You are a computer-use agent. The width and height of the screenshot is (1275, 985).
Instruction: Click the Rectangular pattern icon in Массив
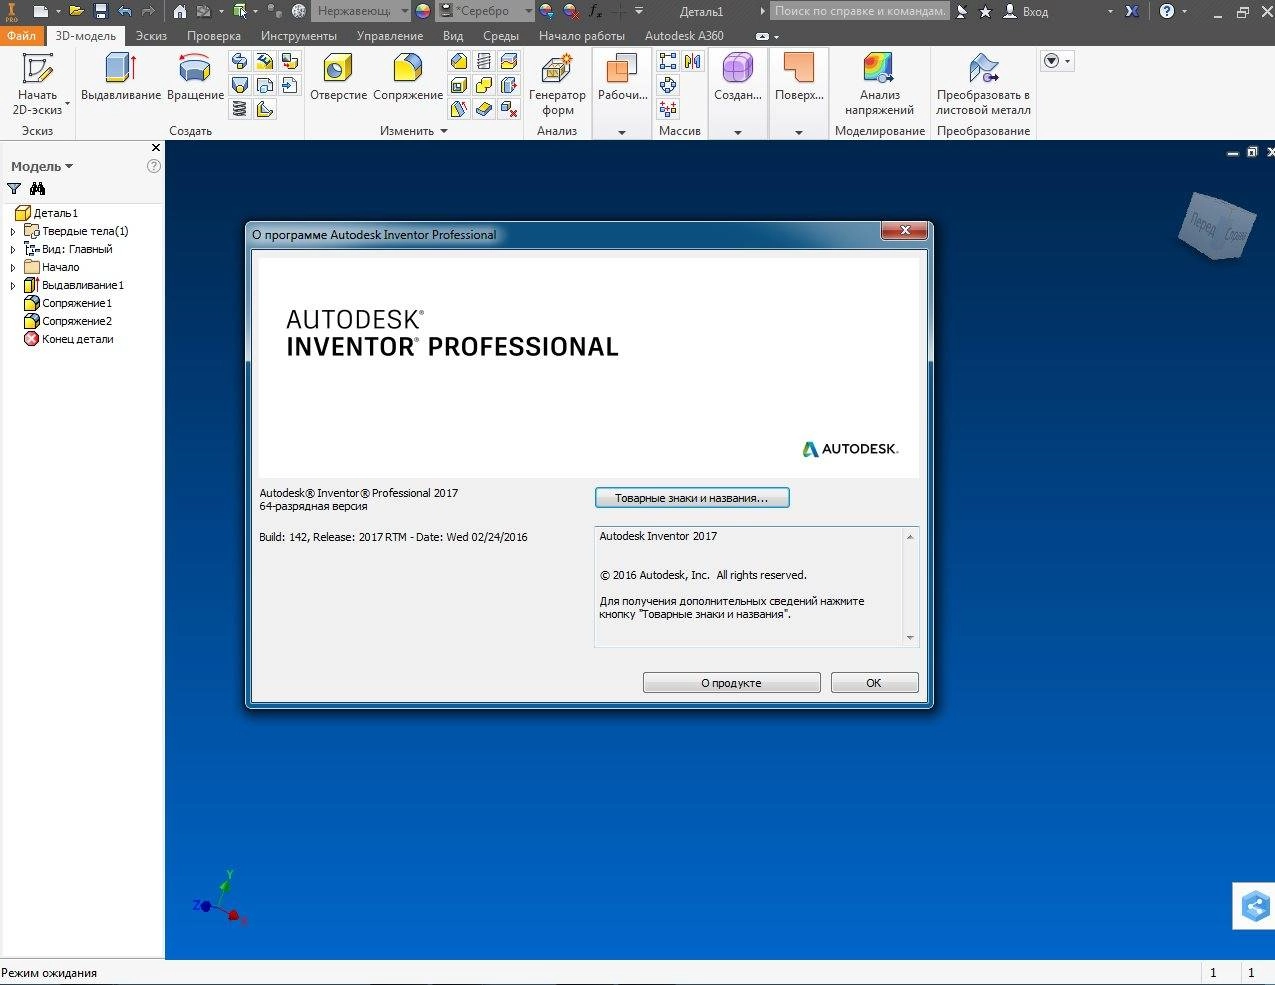[668, 62]
